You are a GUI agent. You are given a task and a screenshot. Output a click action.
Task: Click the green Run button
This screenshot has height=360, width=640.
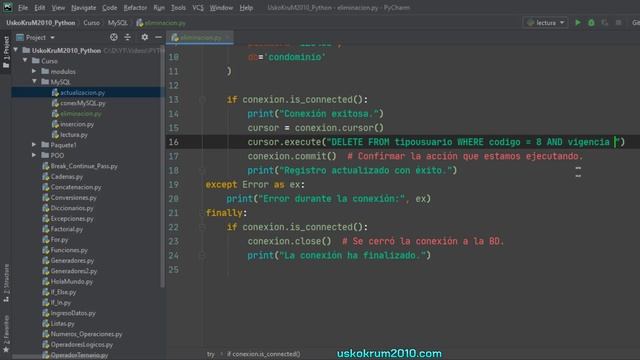(x=578, y=23)
